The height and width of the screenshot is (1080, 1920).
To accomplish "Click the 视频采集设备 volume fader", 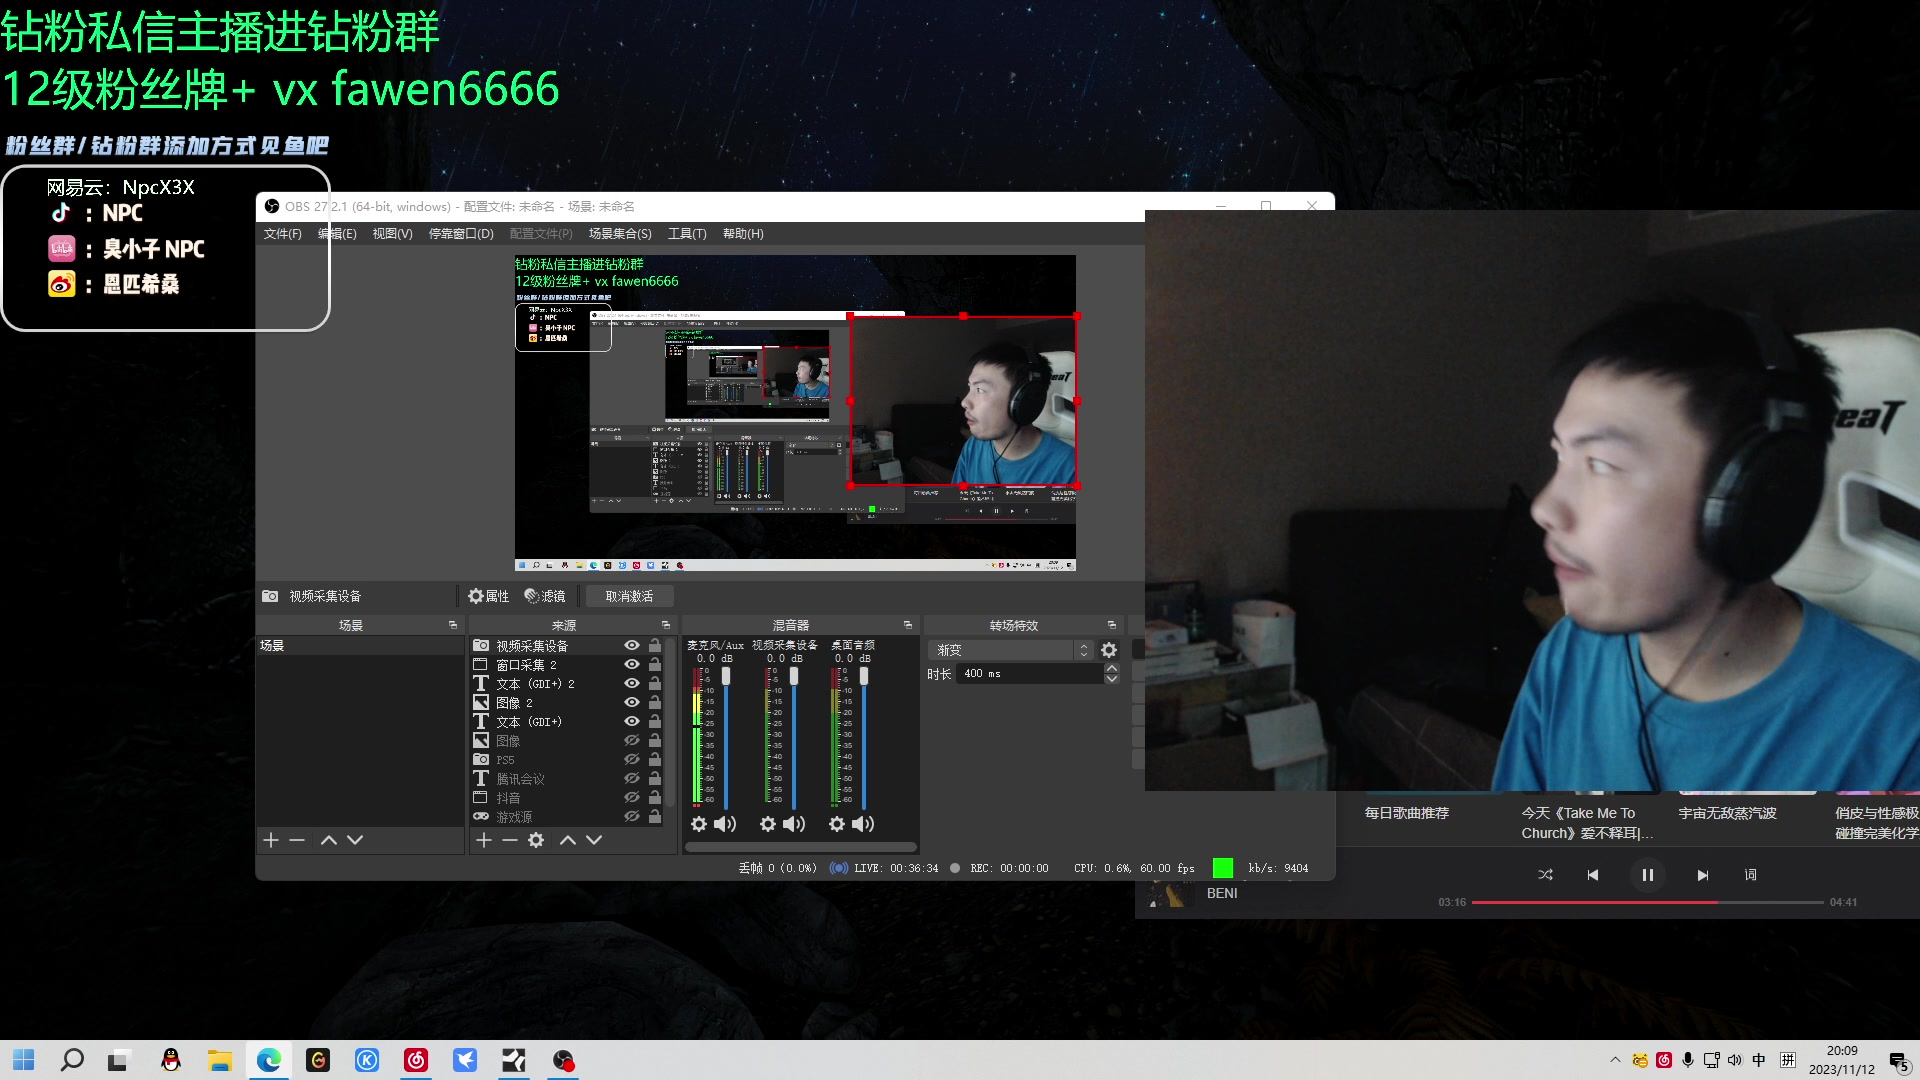I will [x=794, y=677].
